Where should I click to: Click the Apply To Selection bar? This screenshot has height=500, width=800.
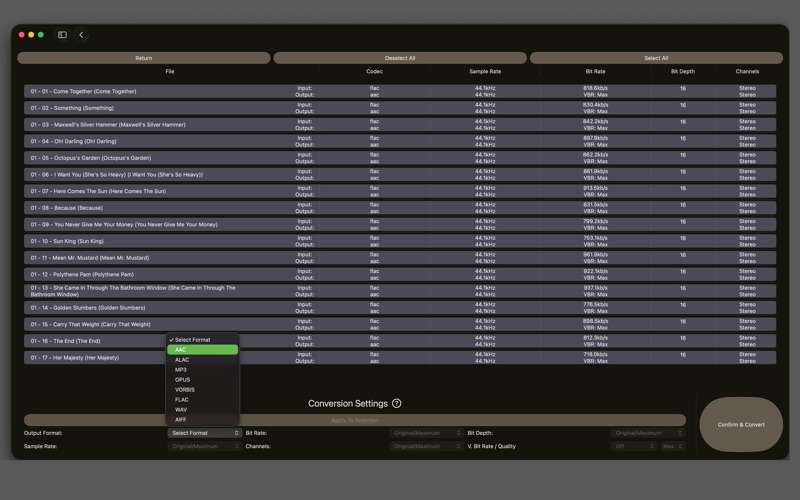coord(355,420)
